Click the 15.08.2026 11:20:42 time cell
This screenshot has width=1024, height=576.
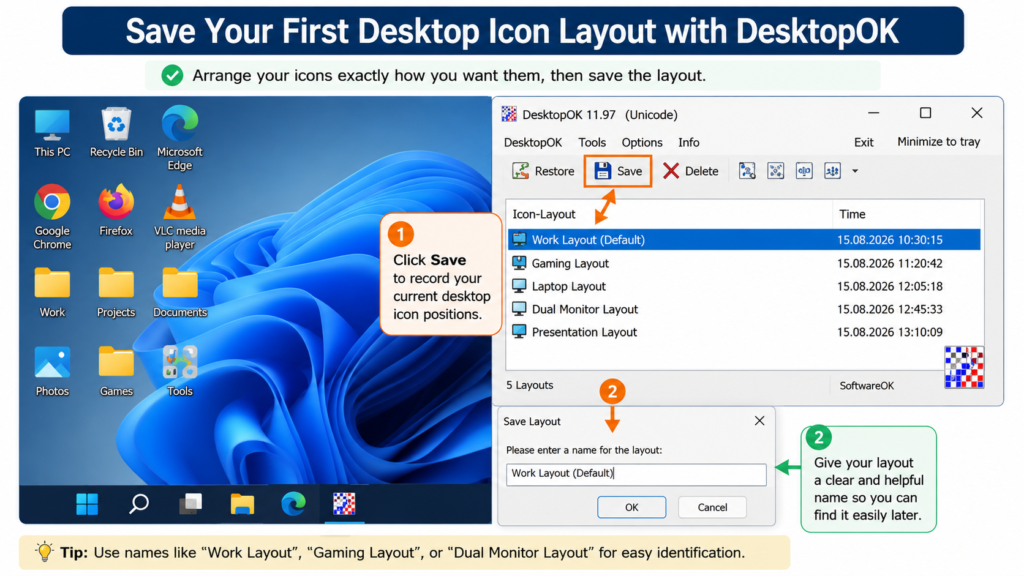pyautogui.click(x=889, y=263)
